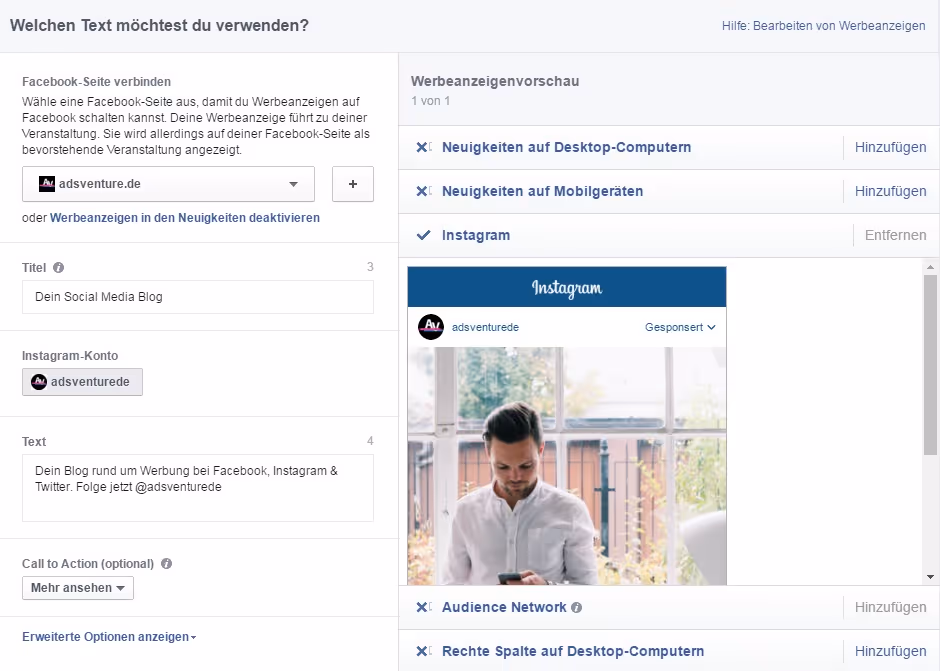Select the Rechte Spalte auf Desktop-Computern placement
This screenshot has height=671, width=940.
click(573, 651)
